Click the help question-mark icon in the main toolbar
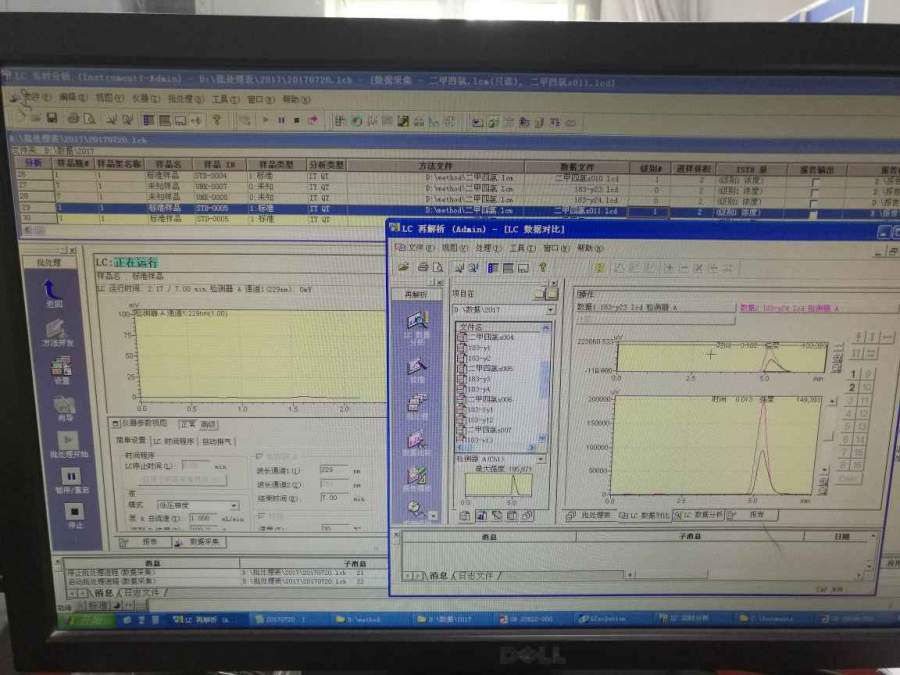Viewport: 900px width, 675px height. tap(217, 120)
